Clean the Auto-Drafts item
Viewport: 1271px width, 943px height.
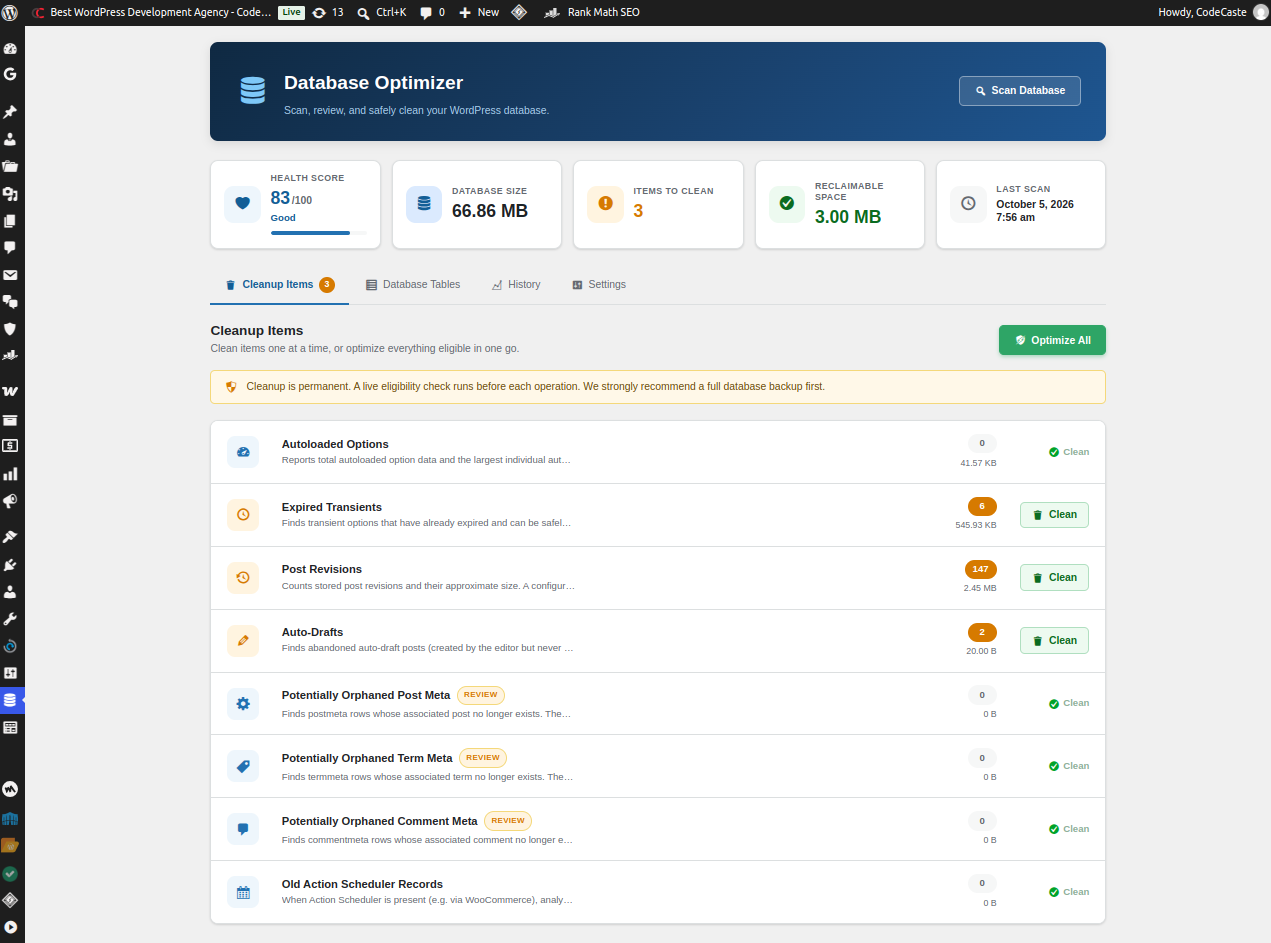point(1054,641)
